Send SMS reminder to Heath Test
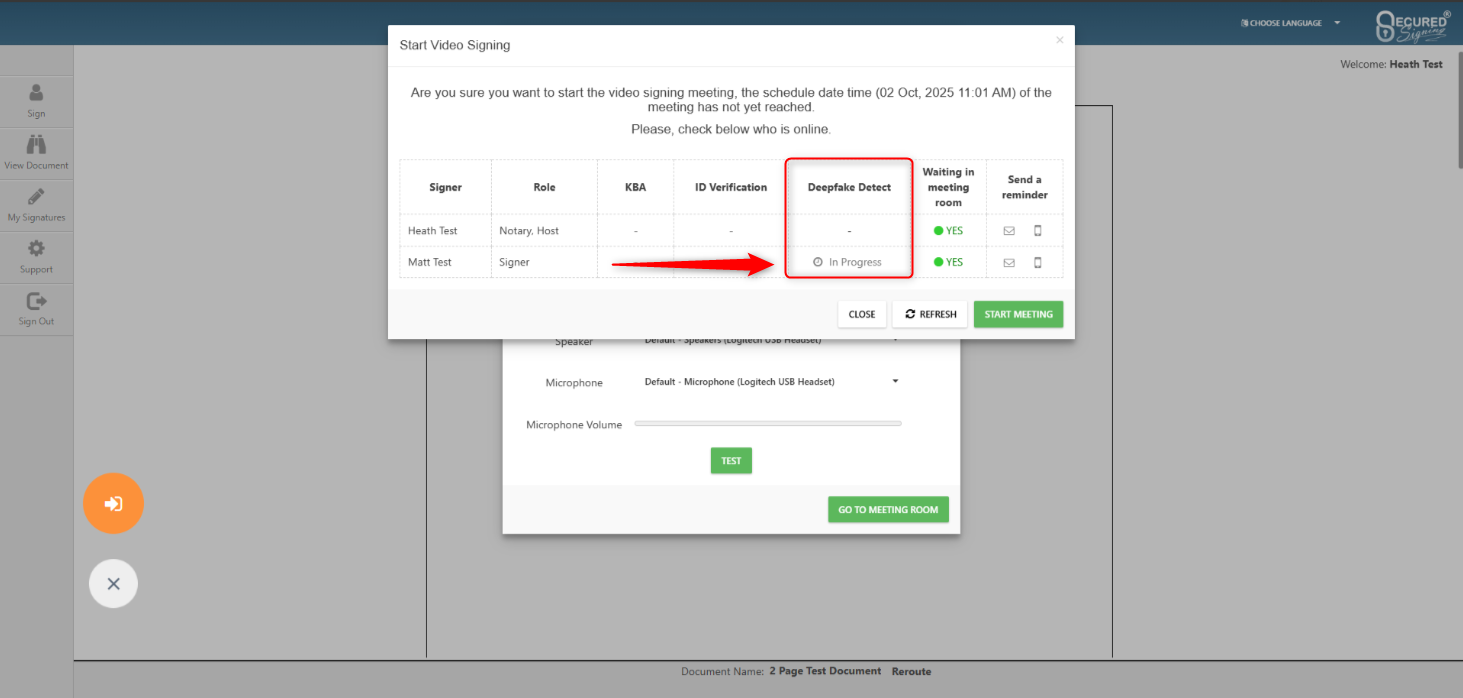This screenshot has height=698, width=1463. (x=1037, y=231)
